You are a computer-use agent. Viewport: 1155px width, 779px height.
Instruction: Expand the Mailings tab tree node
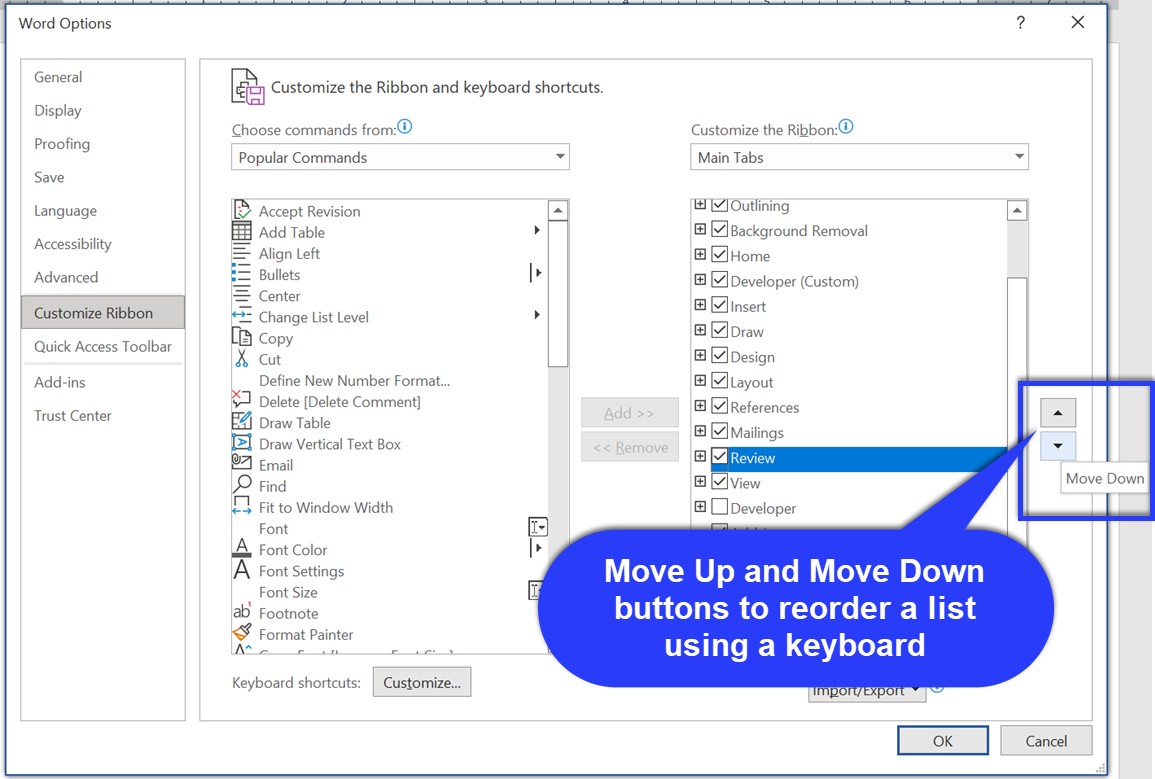(x=700, y=431)
